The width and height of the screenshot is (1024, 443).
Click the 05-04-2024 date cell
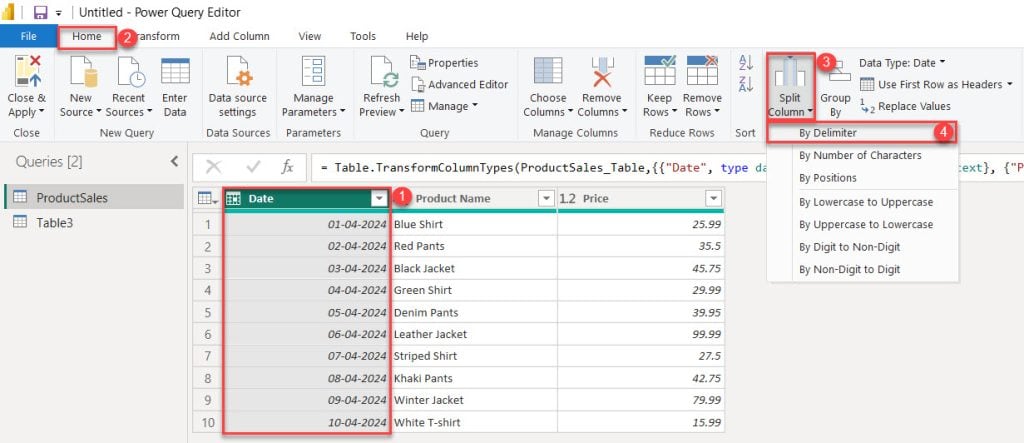pos(307,312)
